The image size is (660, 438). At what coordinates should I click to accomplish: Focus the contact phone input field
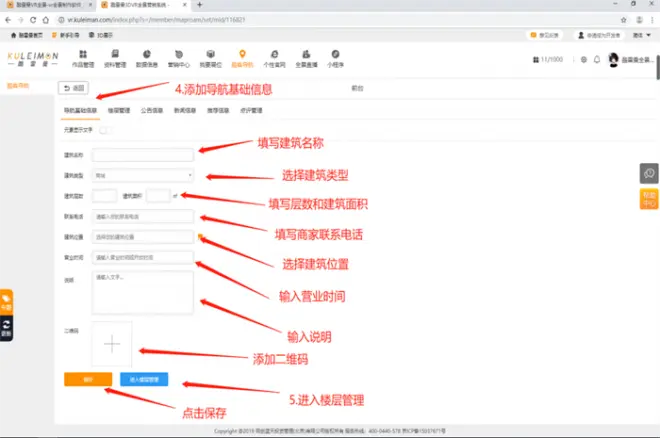coord(143,216)
